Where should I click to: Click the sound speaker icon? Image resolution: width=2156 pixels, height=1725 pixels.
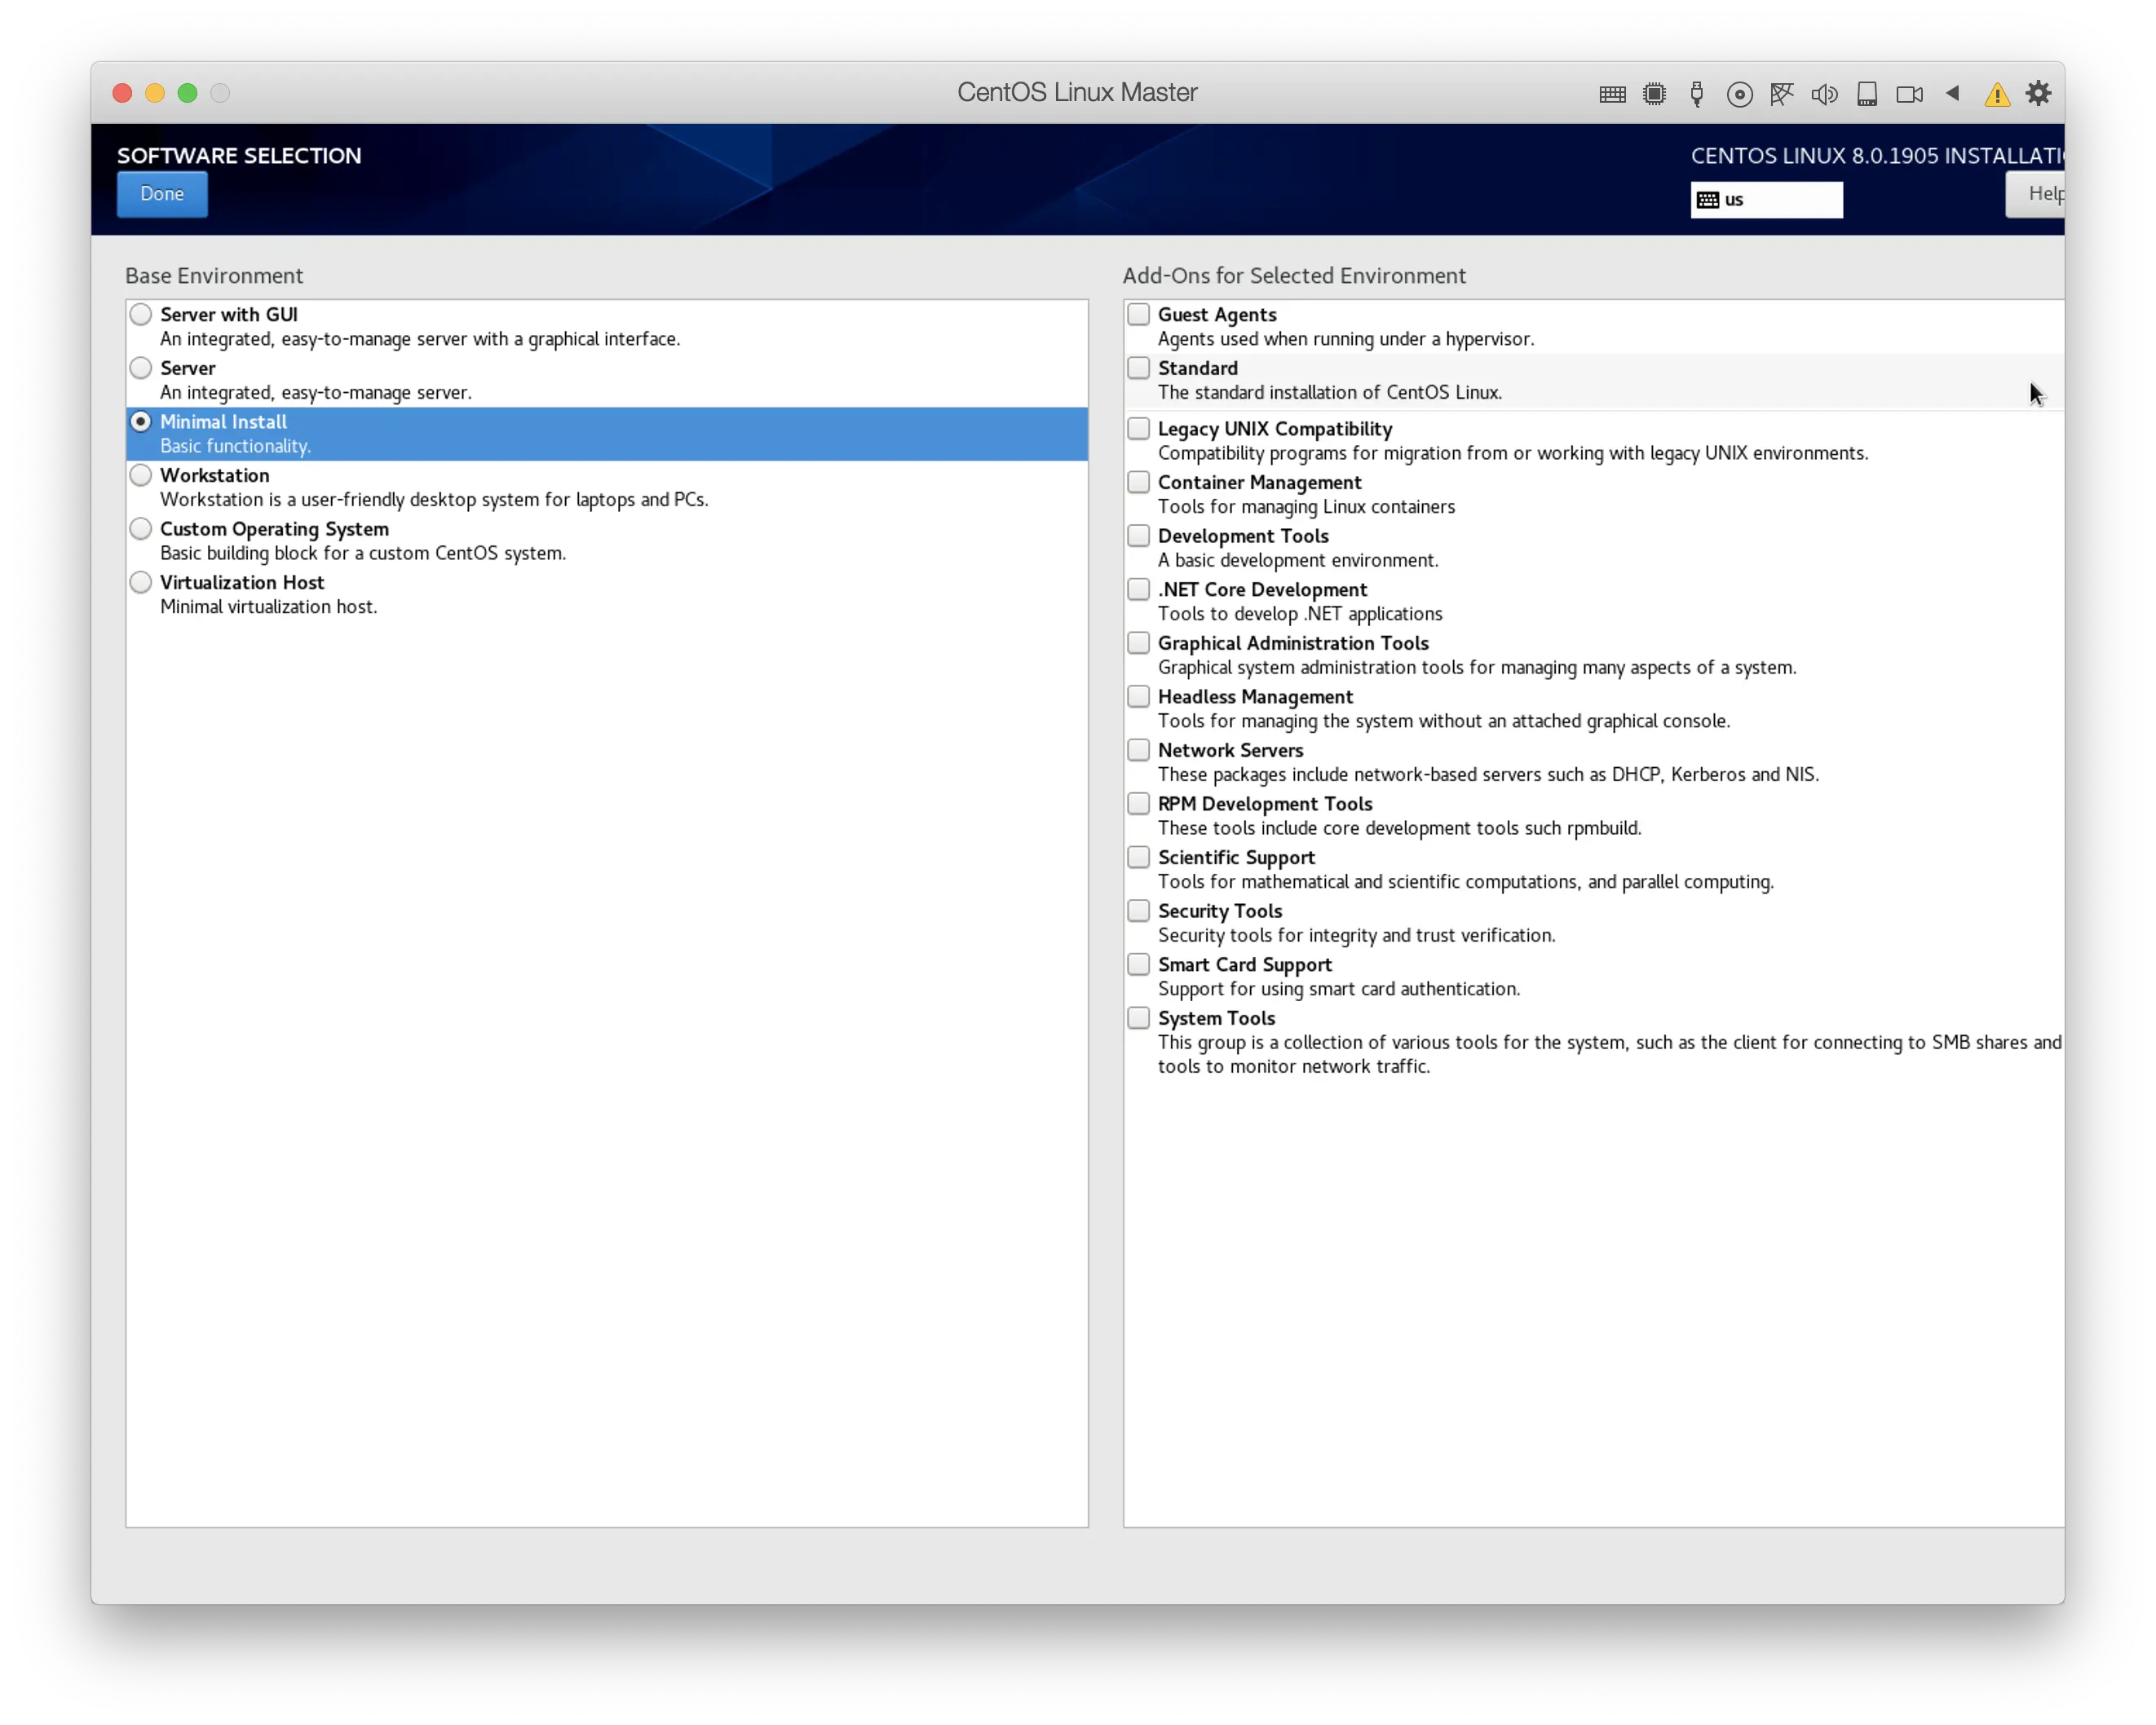pos(1823,94)
